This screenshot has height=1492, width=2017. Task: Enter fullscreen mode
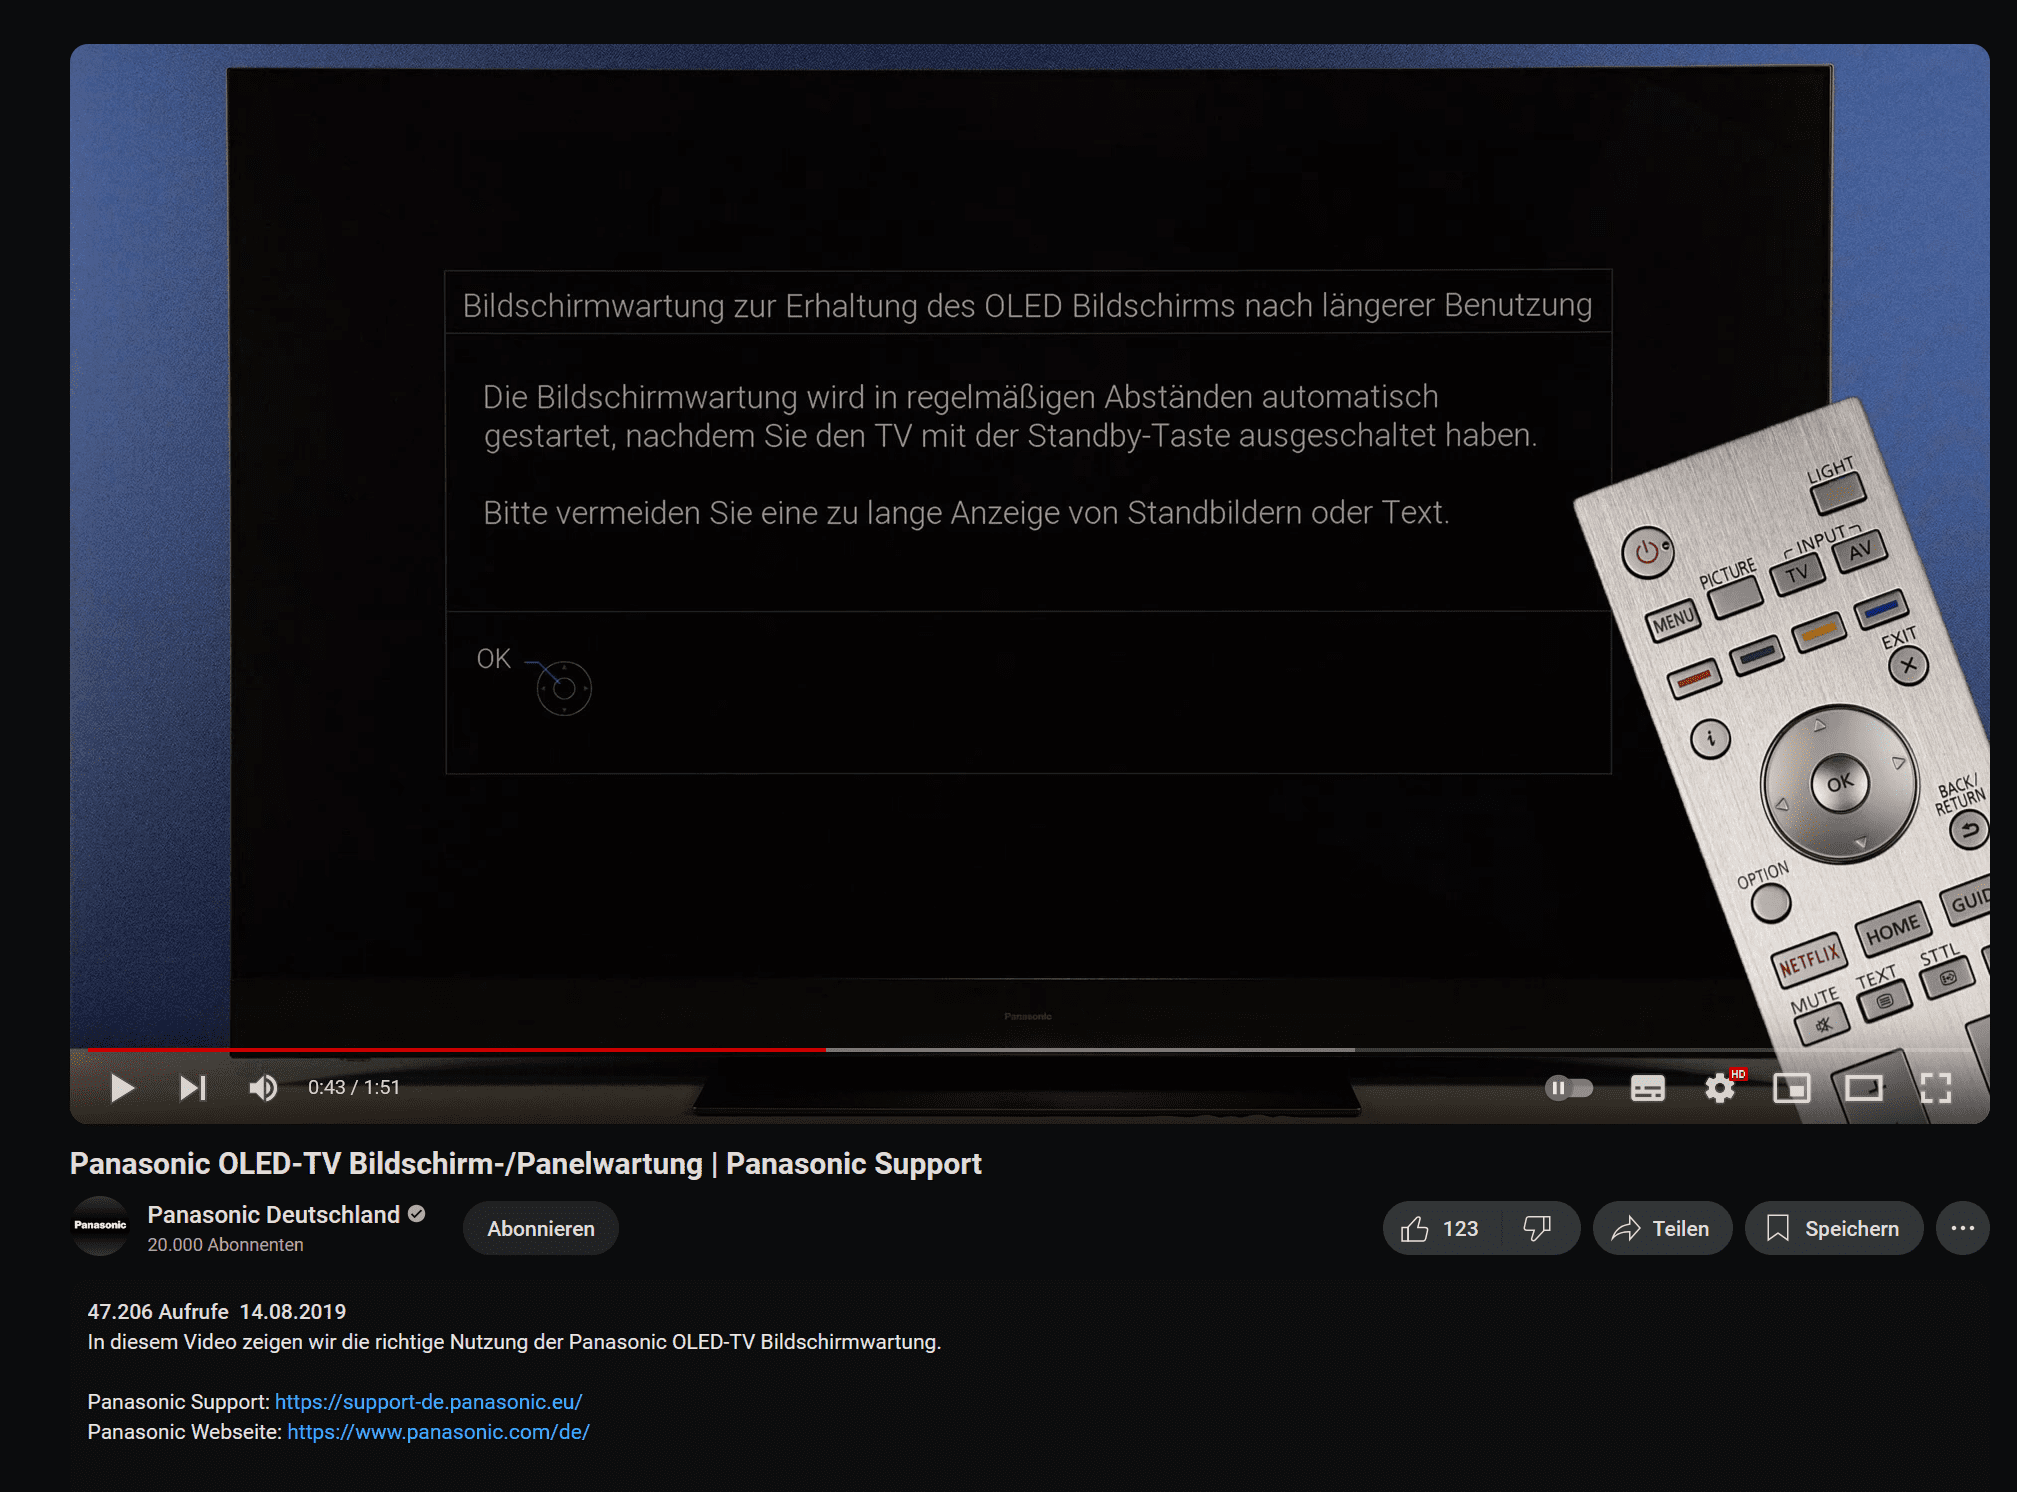[1936, 1088]
